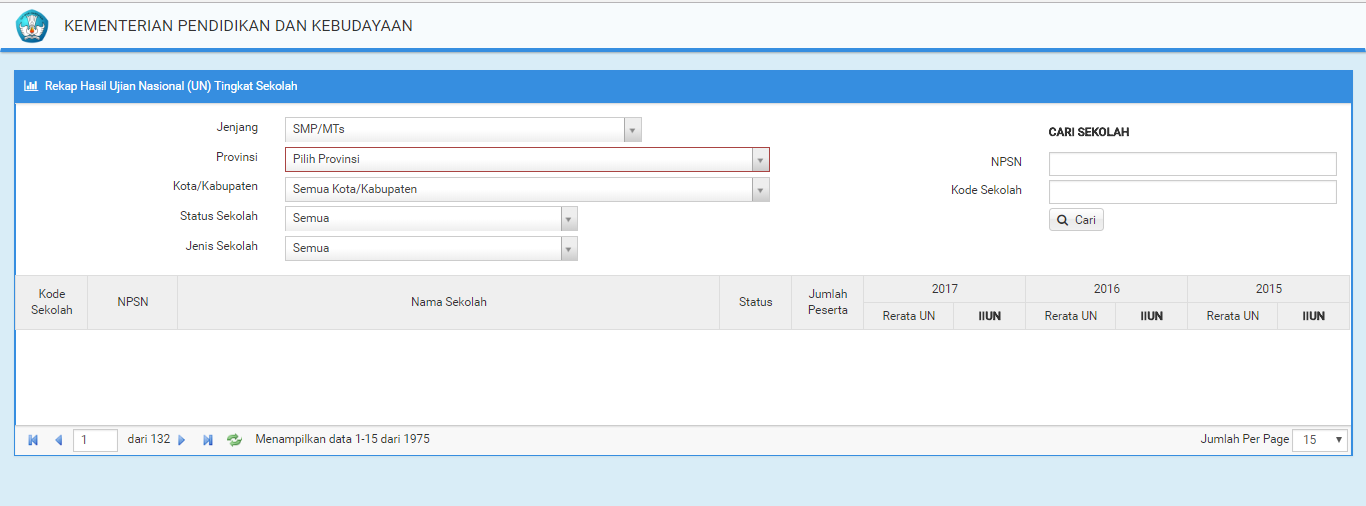Click IIUN header under 2017
Viewport: 1366px width, 506px height.
coord(990,316)
